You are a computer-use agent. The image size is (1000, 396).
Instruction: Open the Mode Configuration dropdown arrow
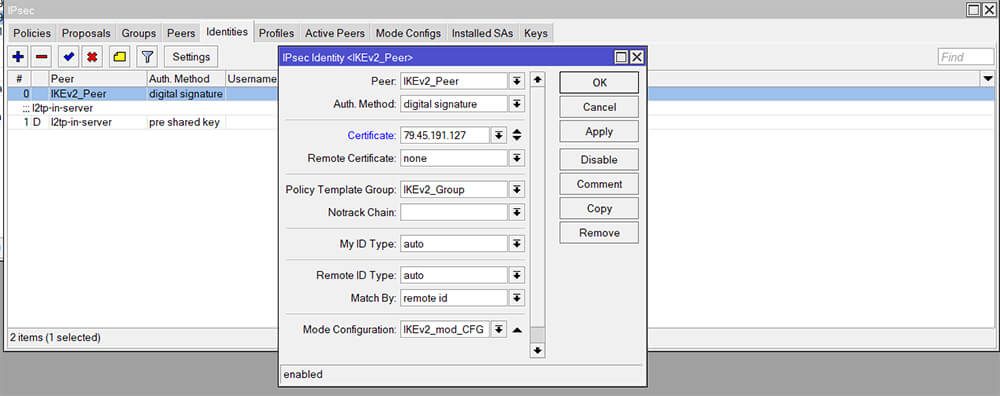[499, 330]
